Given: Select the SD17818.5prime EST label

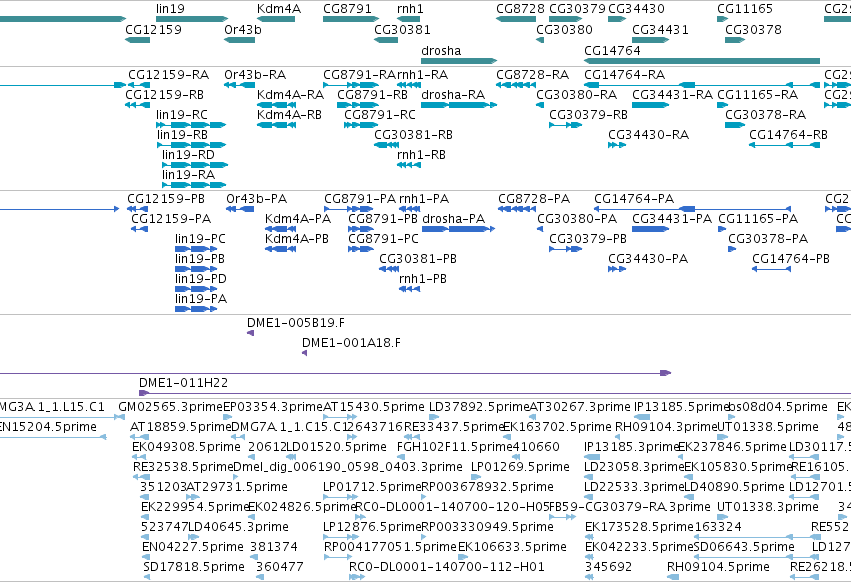Looking at the screenshot, I should coord(194,567).
